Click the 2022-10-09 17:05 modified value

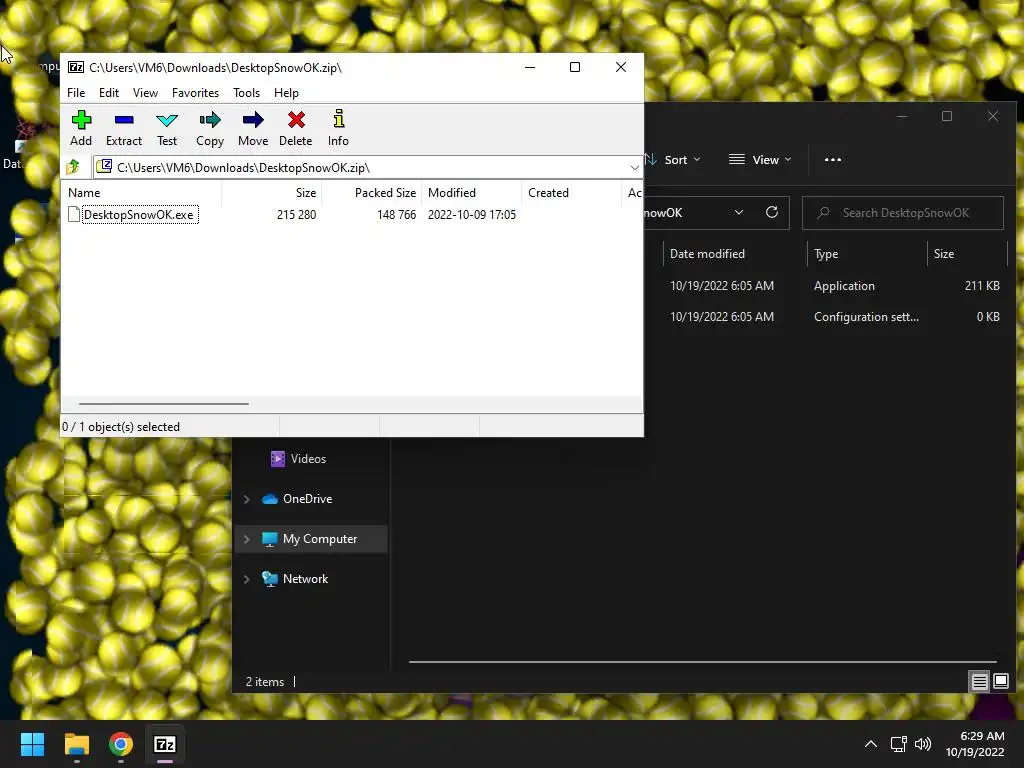pyautogui.click(x=472, y=215)
